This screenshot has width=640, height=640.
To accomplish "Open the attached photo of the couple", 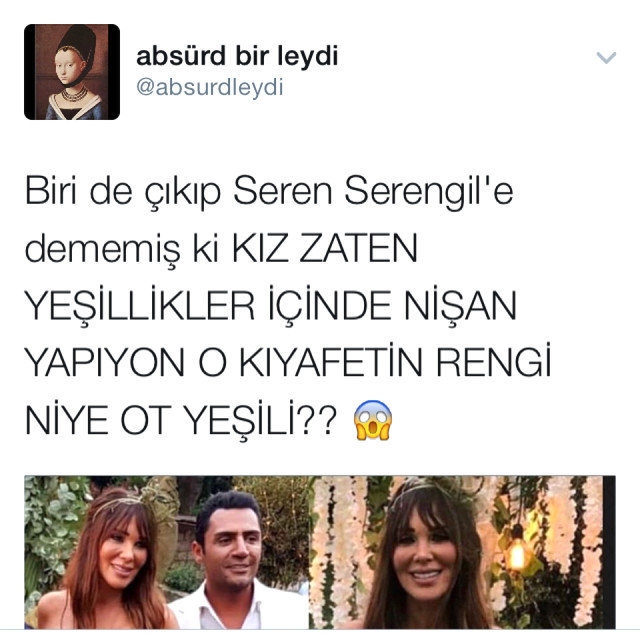I will (x=166, y=552).
